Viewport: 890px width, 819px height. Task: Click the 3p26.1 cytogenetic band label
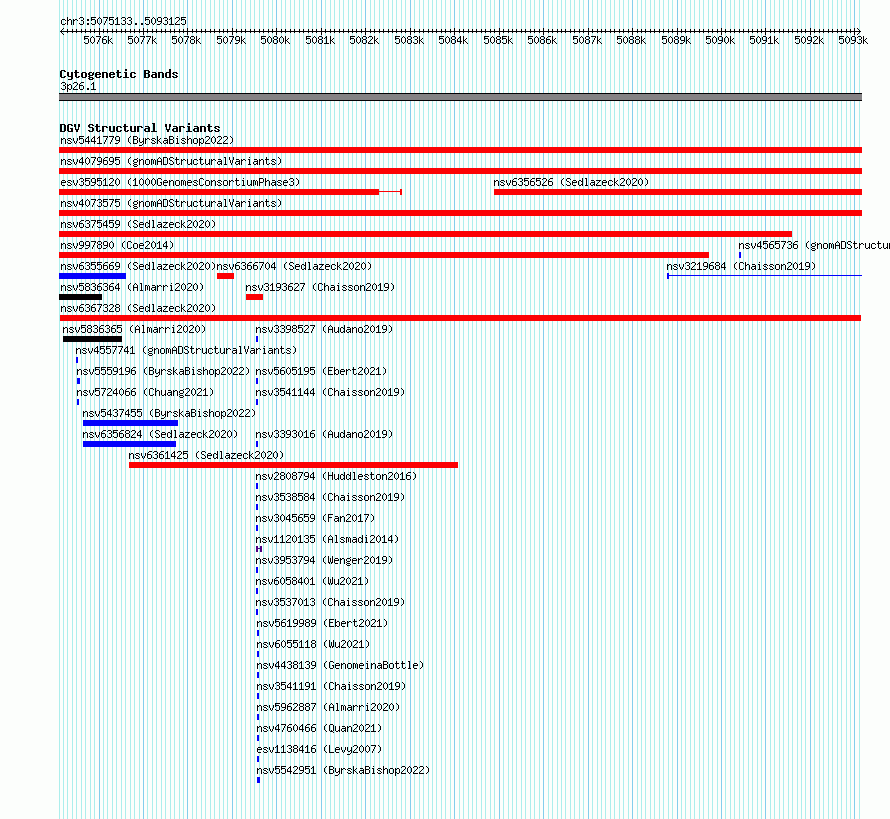(x=78, y=86)
